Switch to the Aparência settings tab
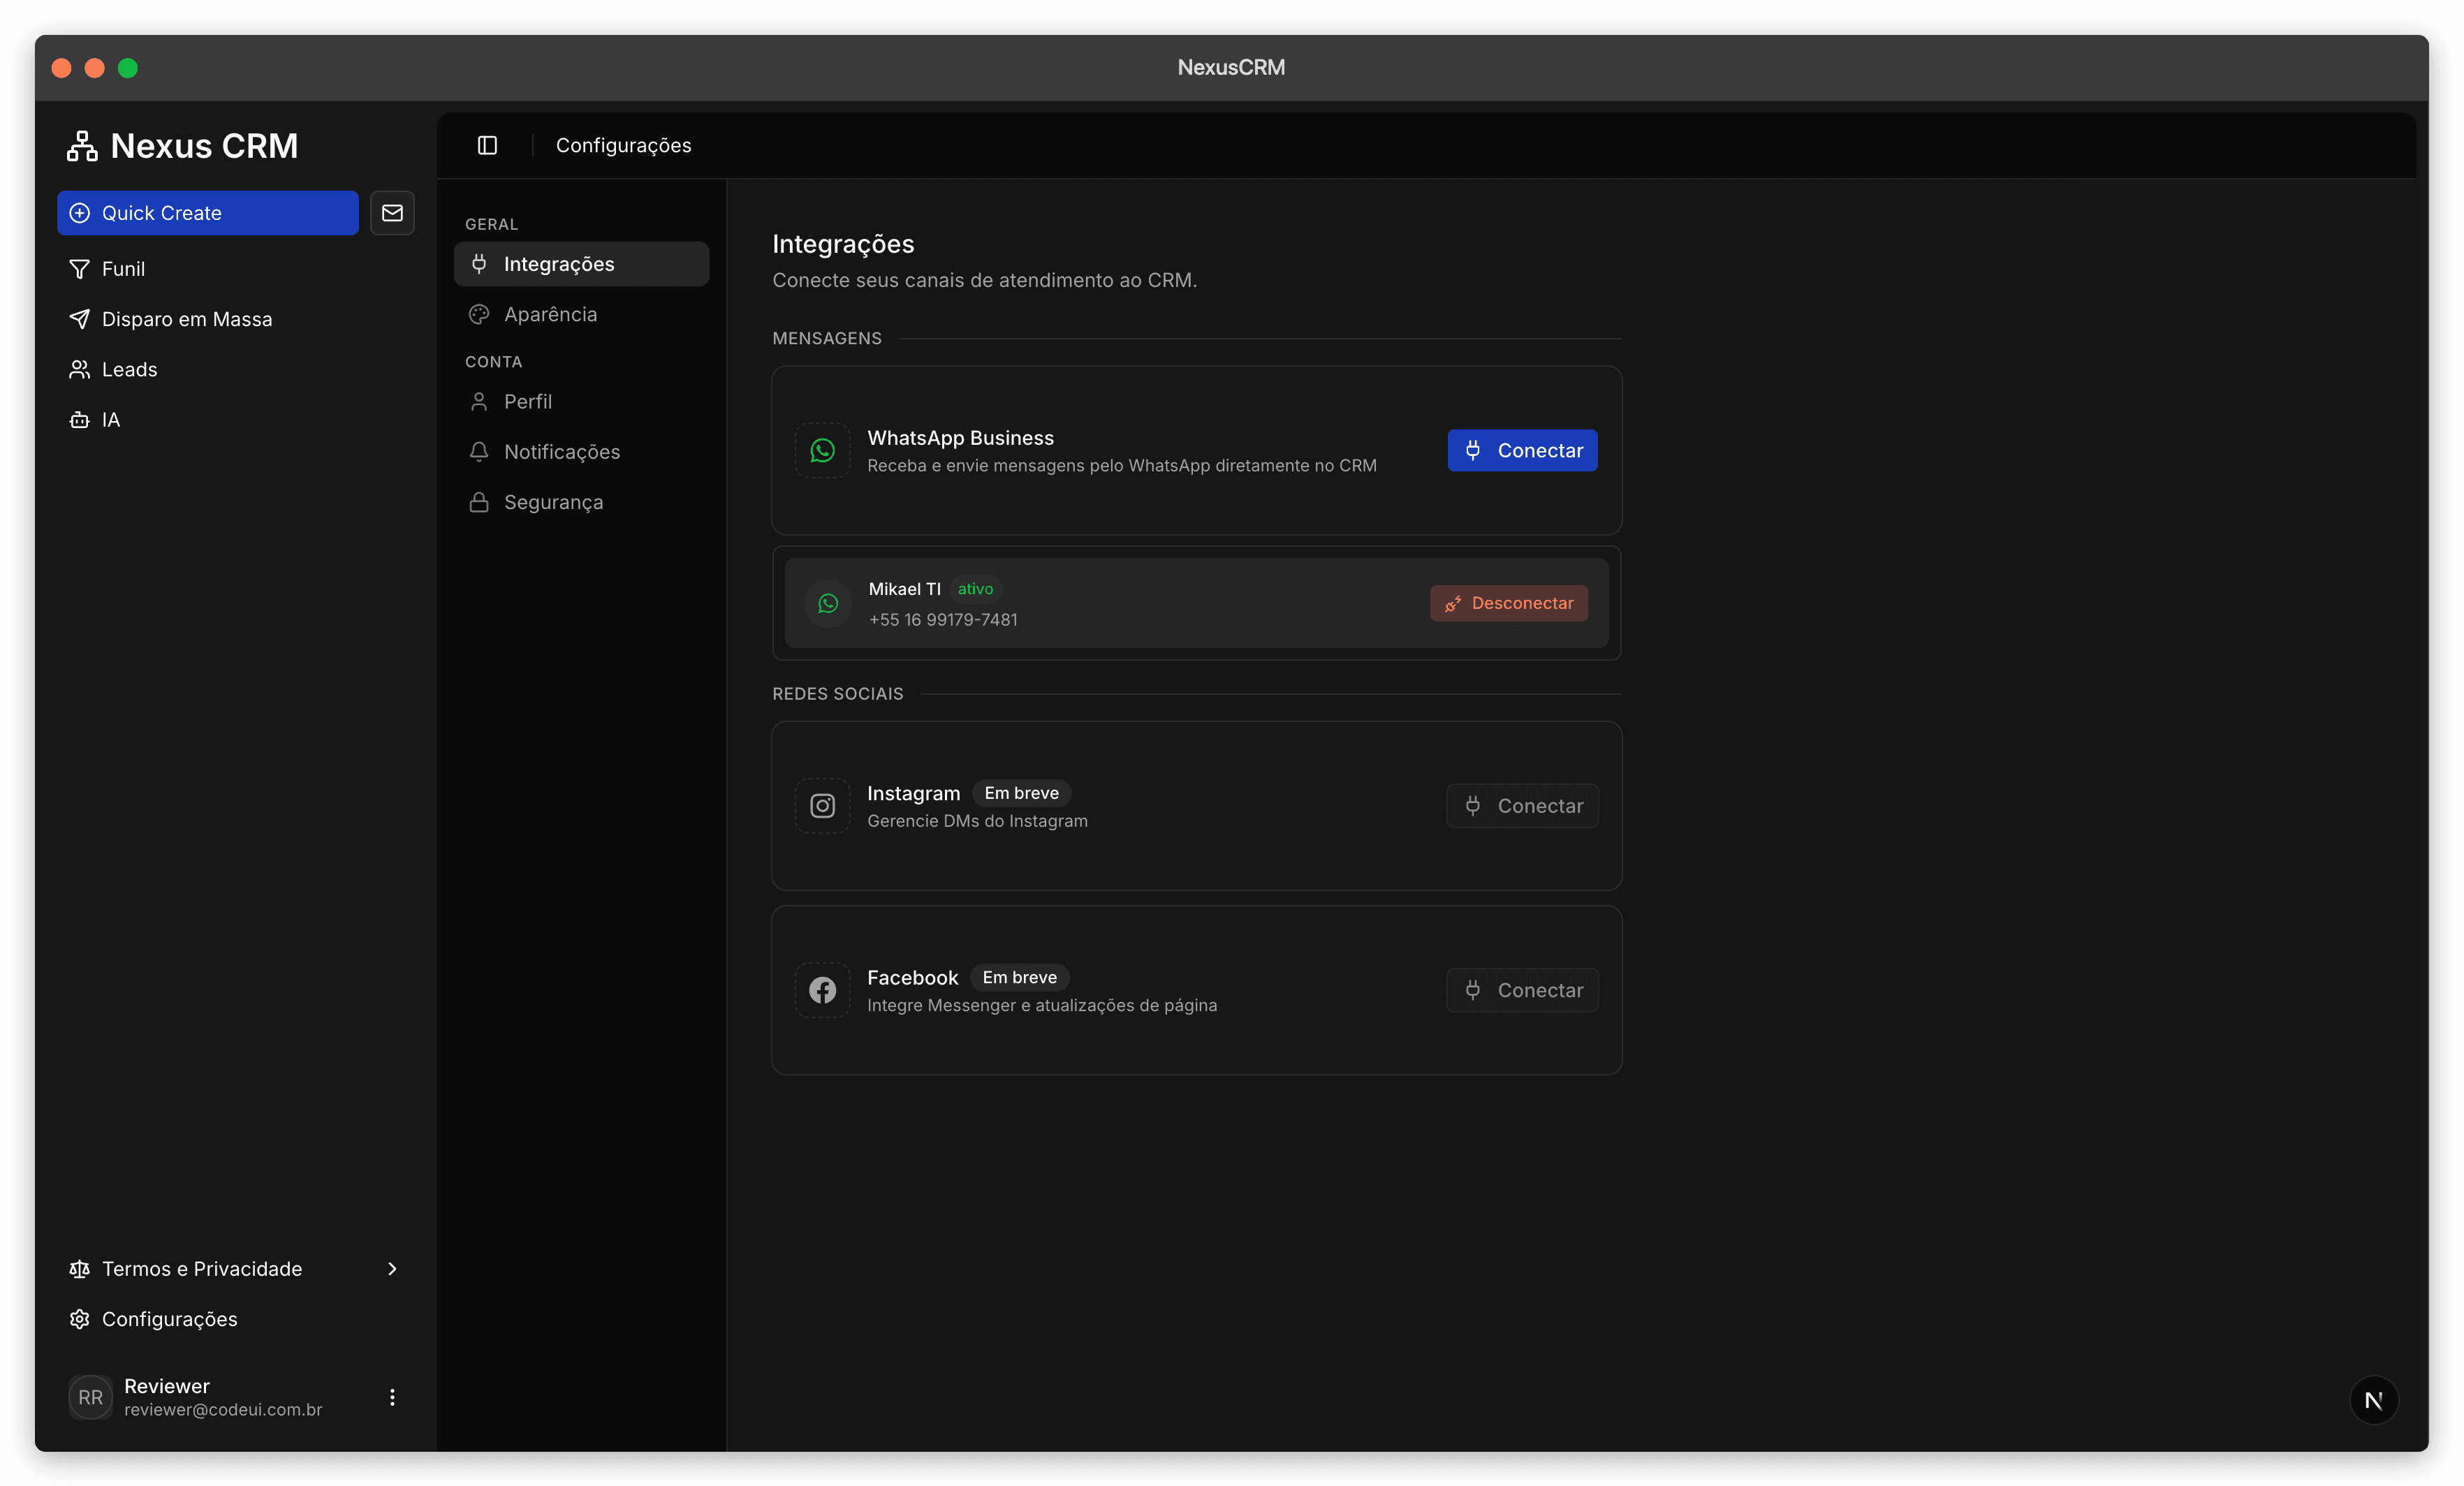2464x1486 pixels. pyautogui.click(x=581, y=314)
